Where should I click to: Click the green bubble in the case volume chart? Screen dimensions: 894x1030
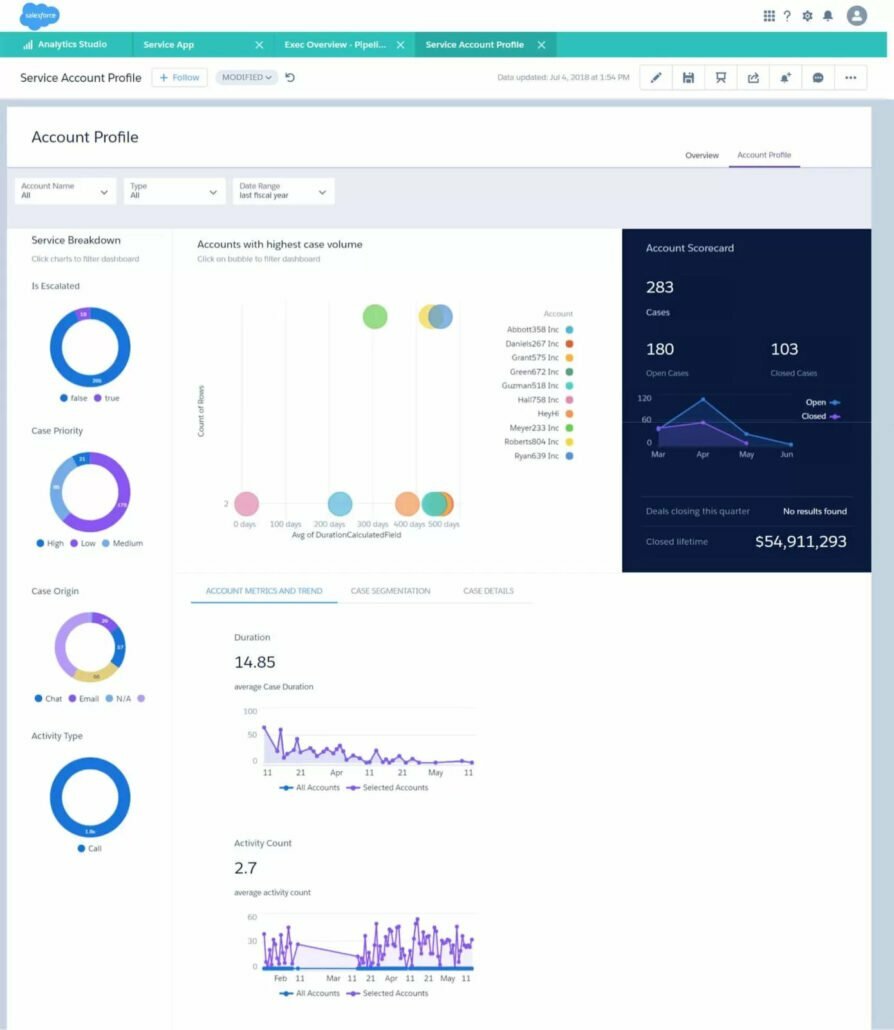(375, 317)
